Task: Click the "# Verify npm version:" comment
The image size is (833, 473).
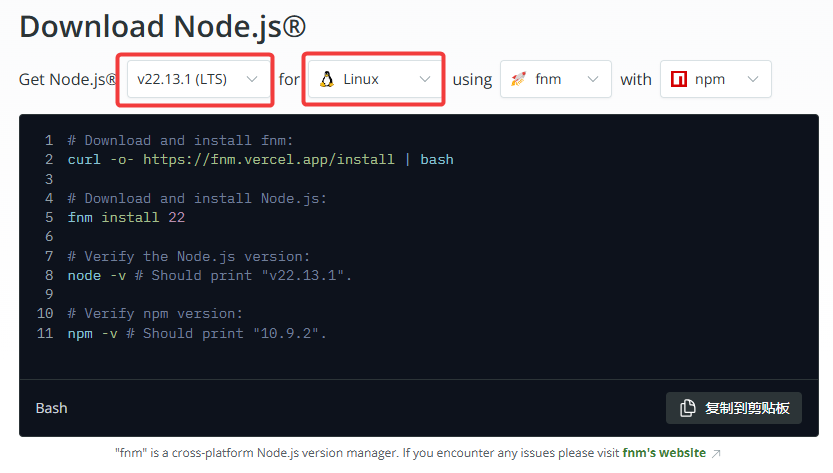Action: tap(155, 313)
